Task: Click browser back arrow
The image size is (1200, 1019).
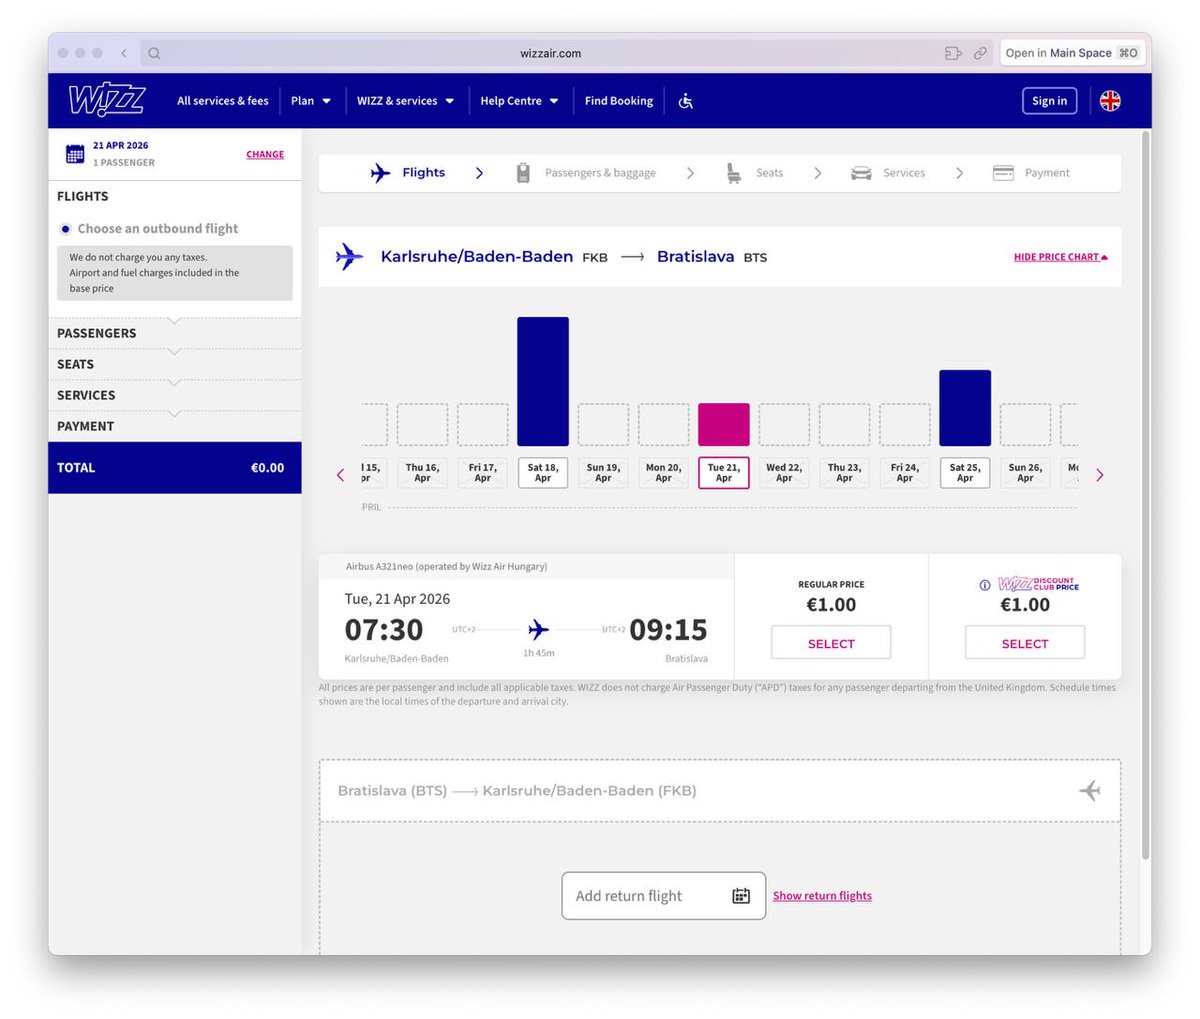Action: click(123, 53)
